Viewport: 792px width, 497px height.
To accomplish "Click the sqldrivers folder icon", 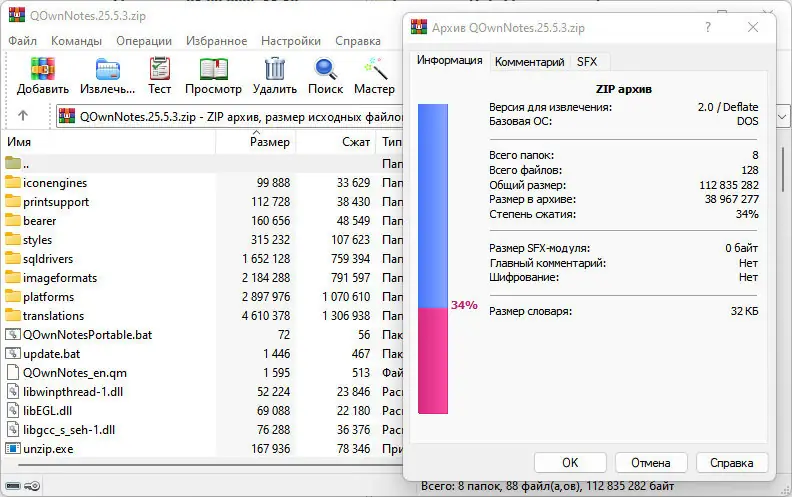I will pos(13,258).
